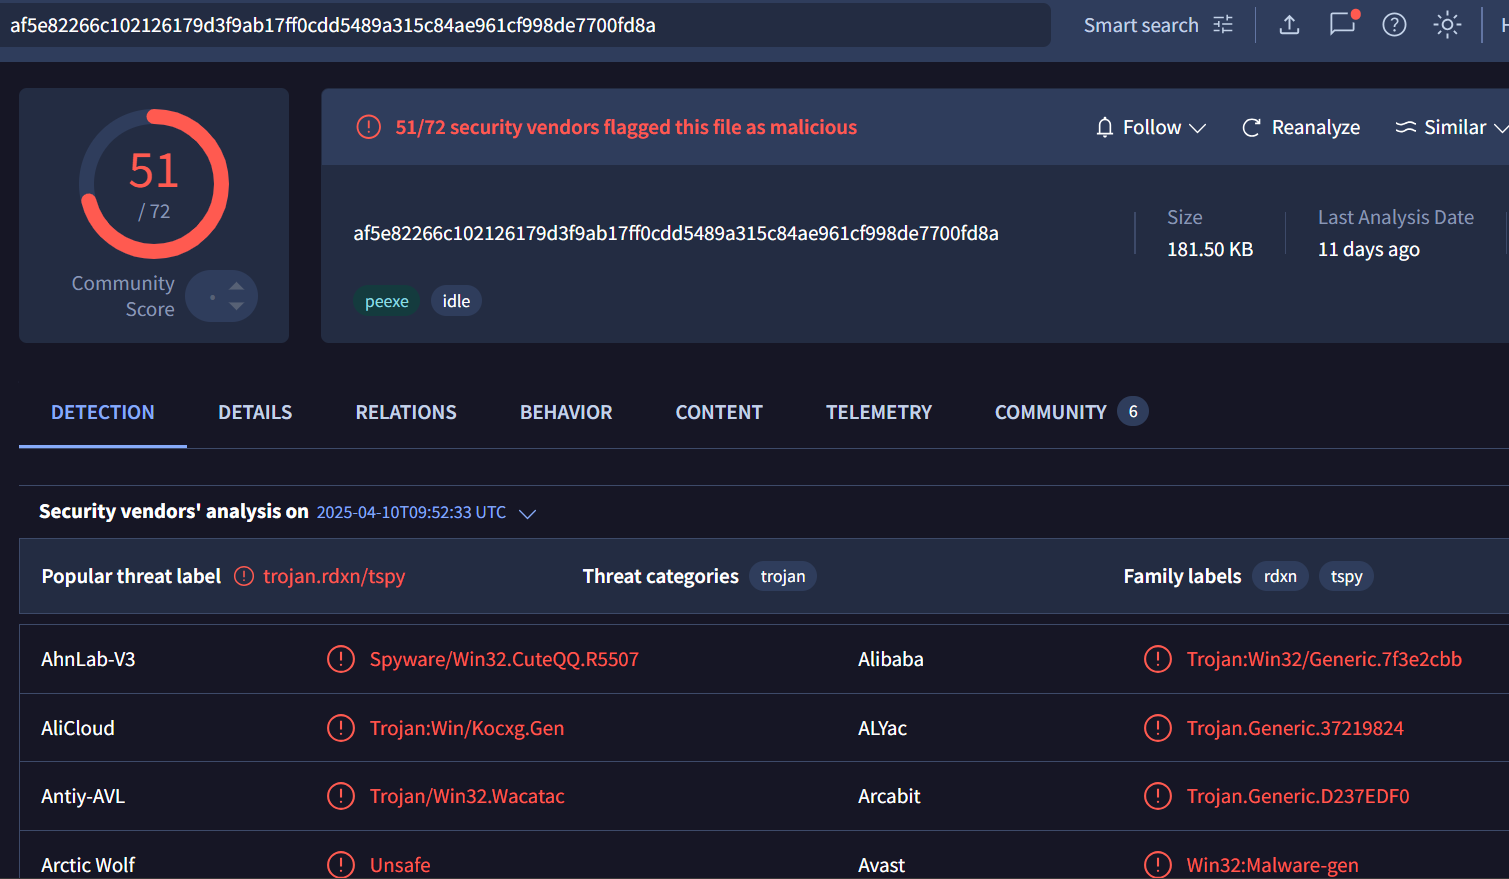Click alert icon in Arctic Wolf row
The image size is (1509, 879).
[x=341, y=865]
